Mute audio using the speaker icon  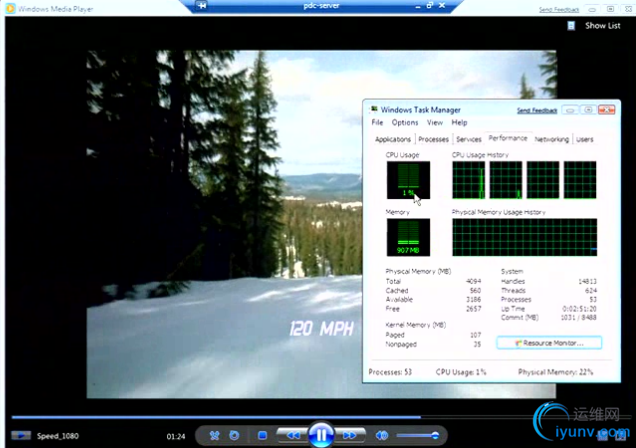(x=381, y=435)
